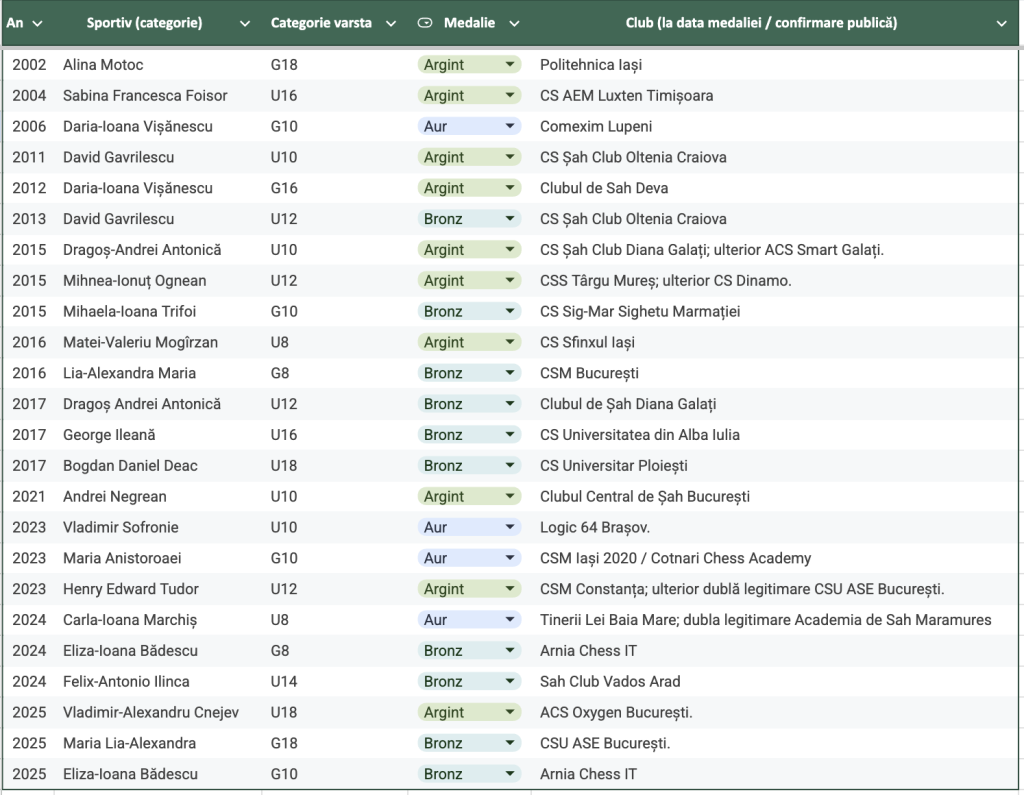Open Carla-Ioana Marchiș's Aur medal dropdown

pyautogui.click(x=469, y=620)
